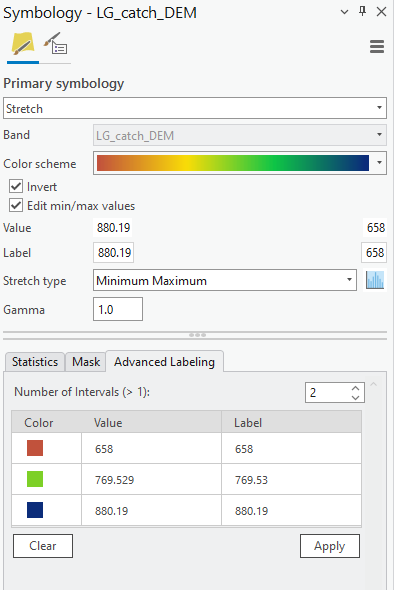Close the Symbology pane

381,12
